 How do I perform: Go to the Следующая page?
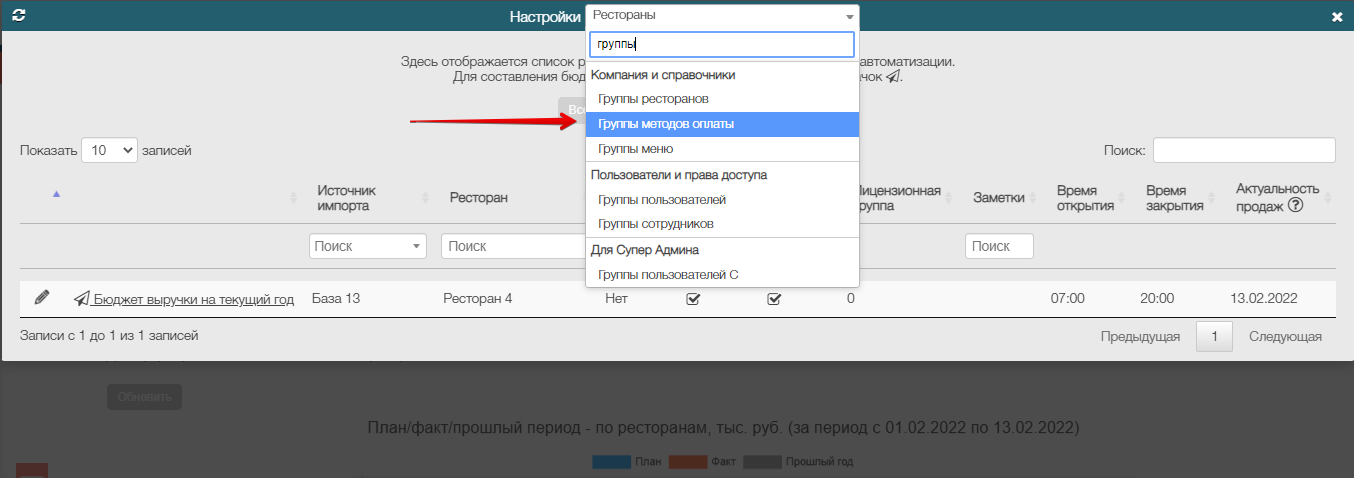point(1286,336)
